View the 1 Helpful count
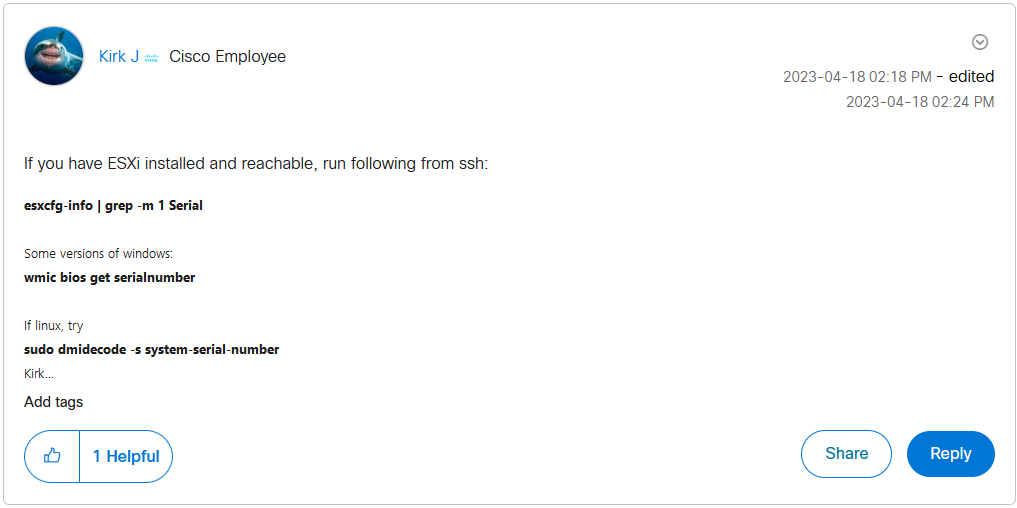This screenshot has height=508, width=1017. (126, 456)
